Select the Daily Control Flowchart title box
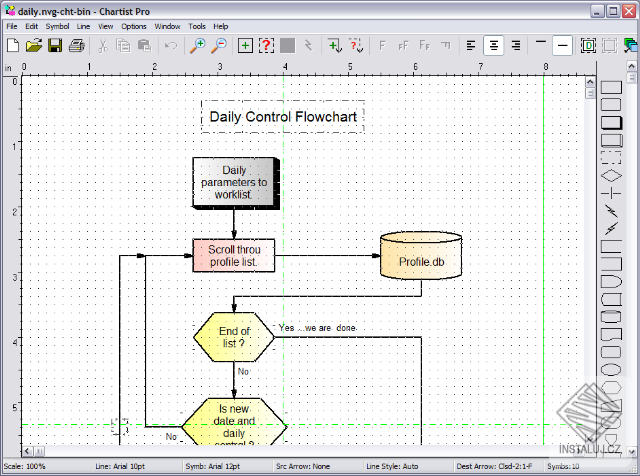 pyautogui.click(x=283, y=117)
